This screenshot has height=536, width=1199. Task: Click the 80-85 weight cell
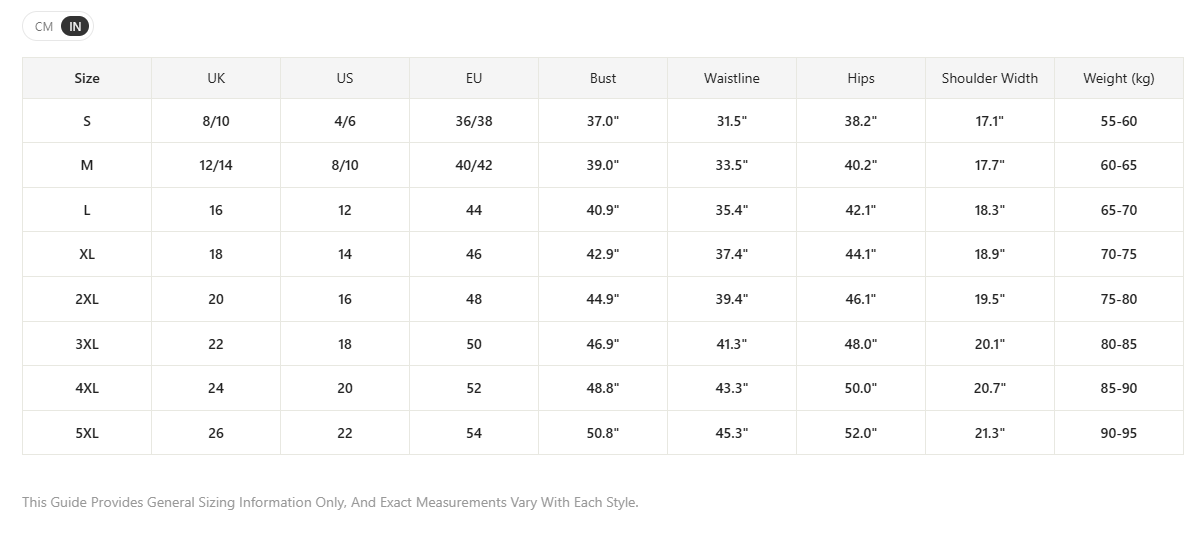1119,344
